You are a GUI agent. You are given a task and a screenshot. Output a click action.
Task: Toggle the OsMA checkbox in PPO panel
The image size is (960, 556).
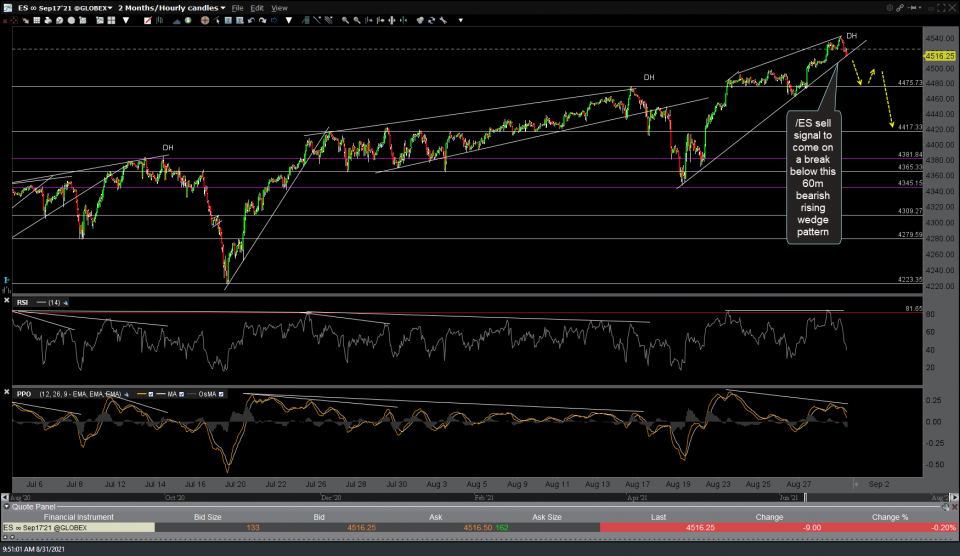click(221, 394)
